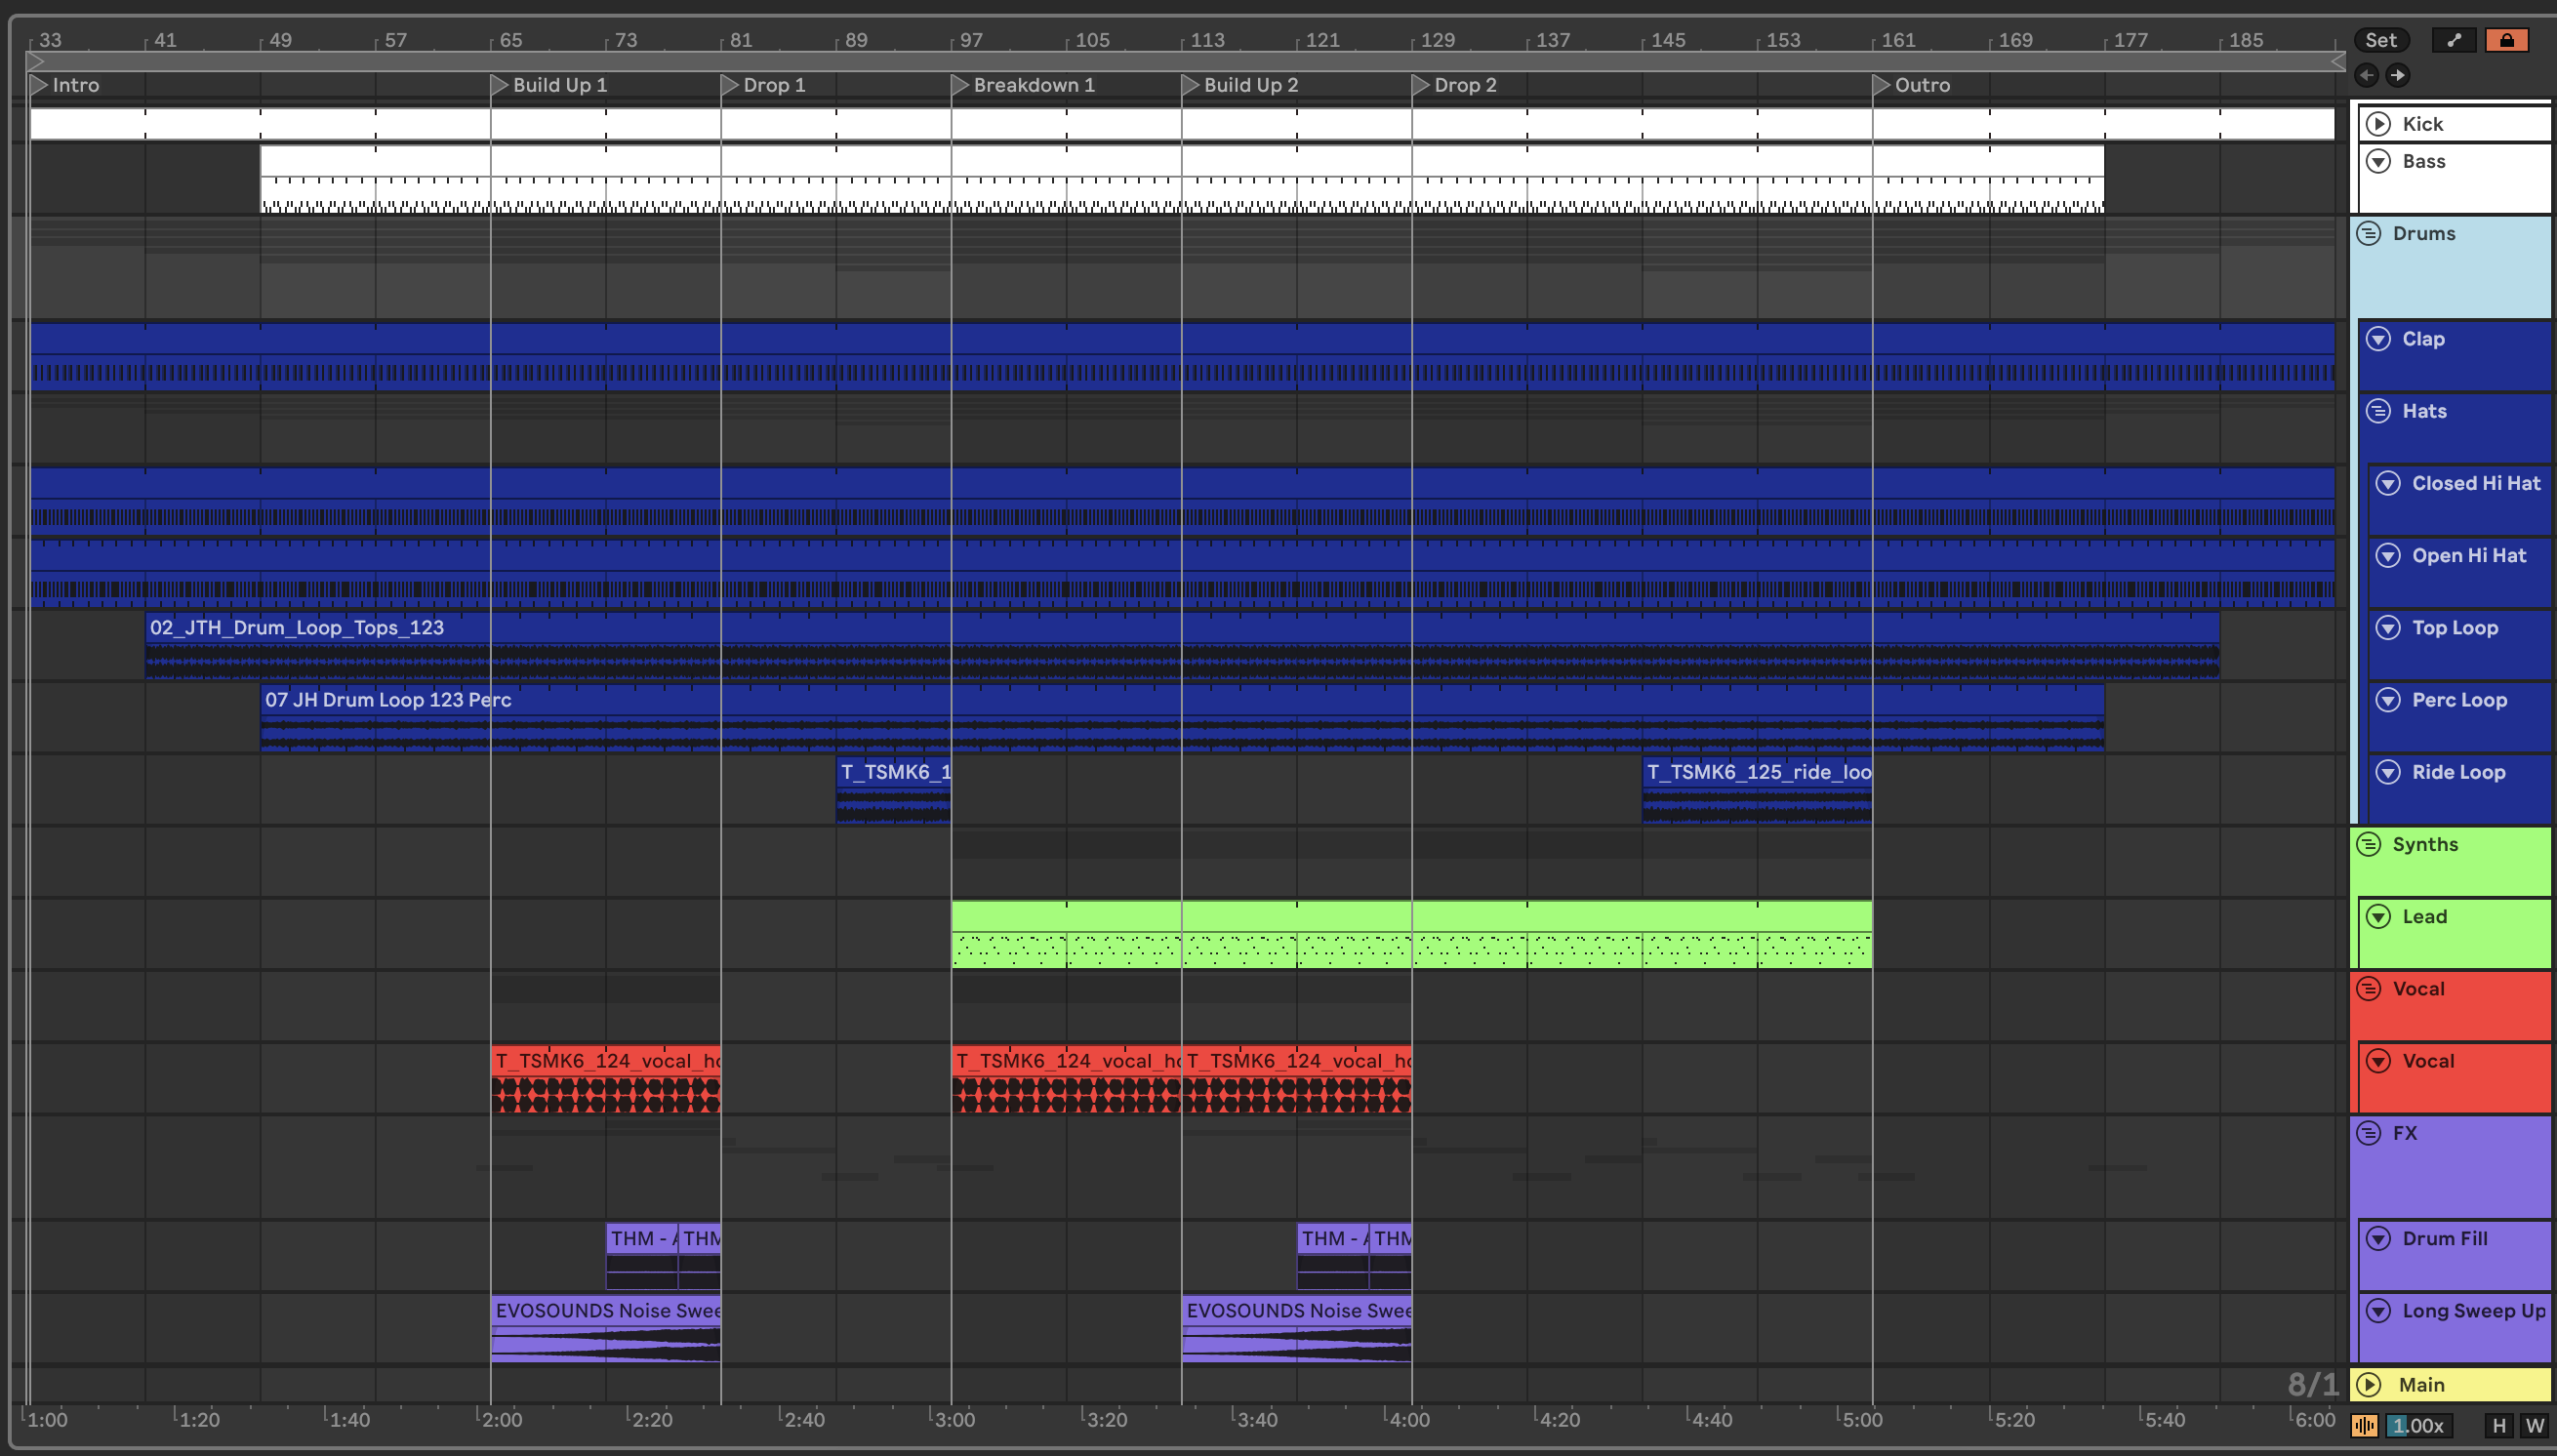Select the Outro locator marker
Screen dimensions: 2557x1456
(x=1881, y=85)
